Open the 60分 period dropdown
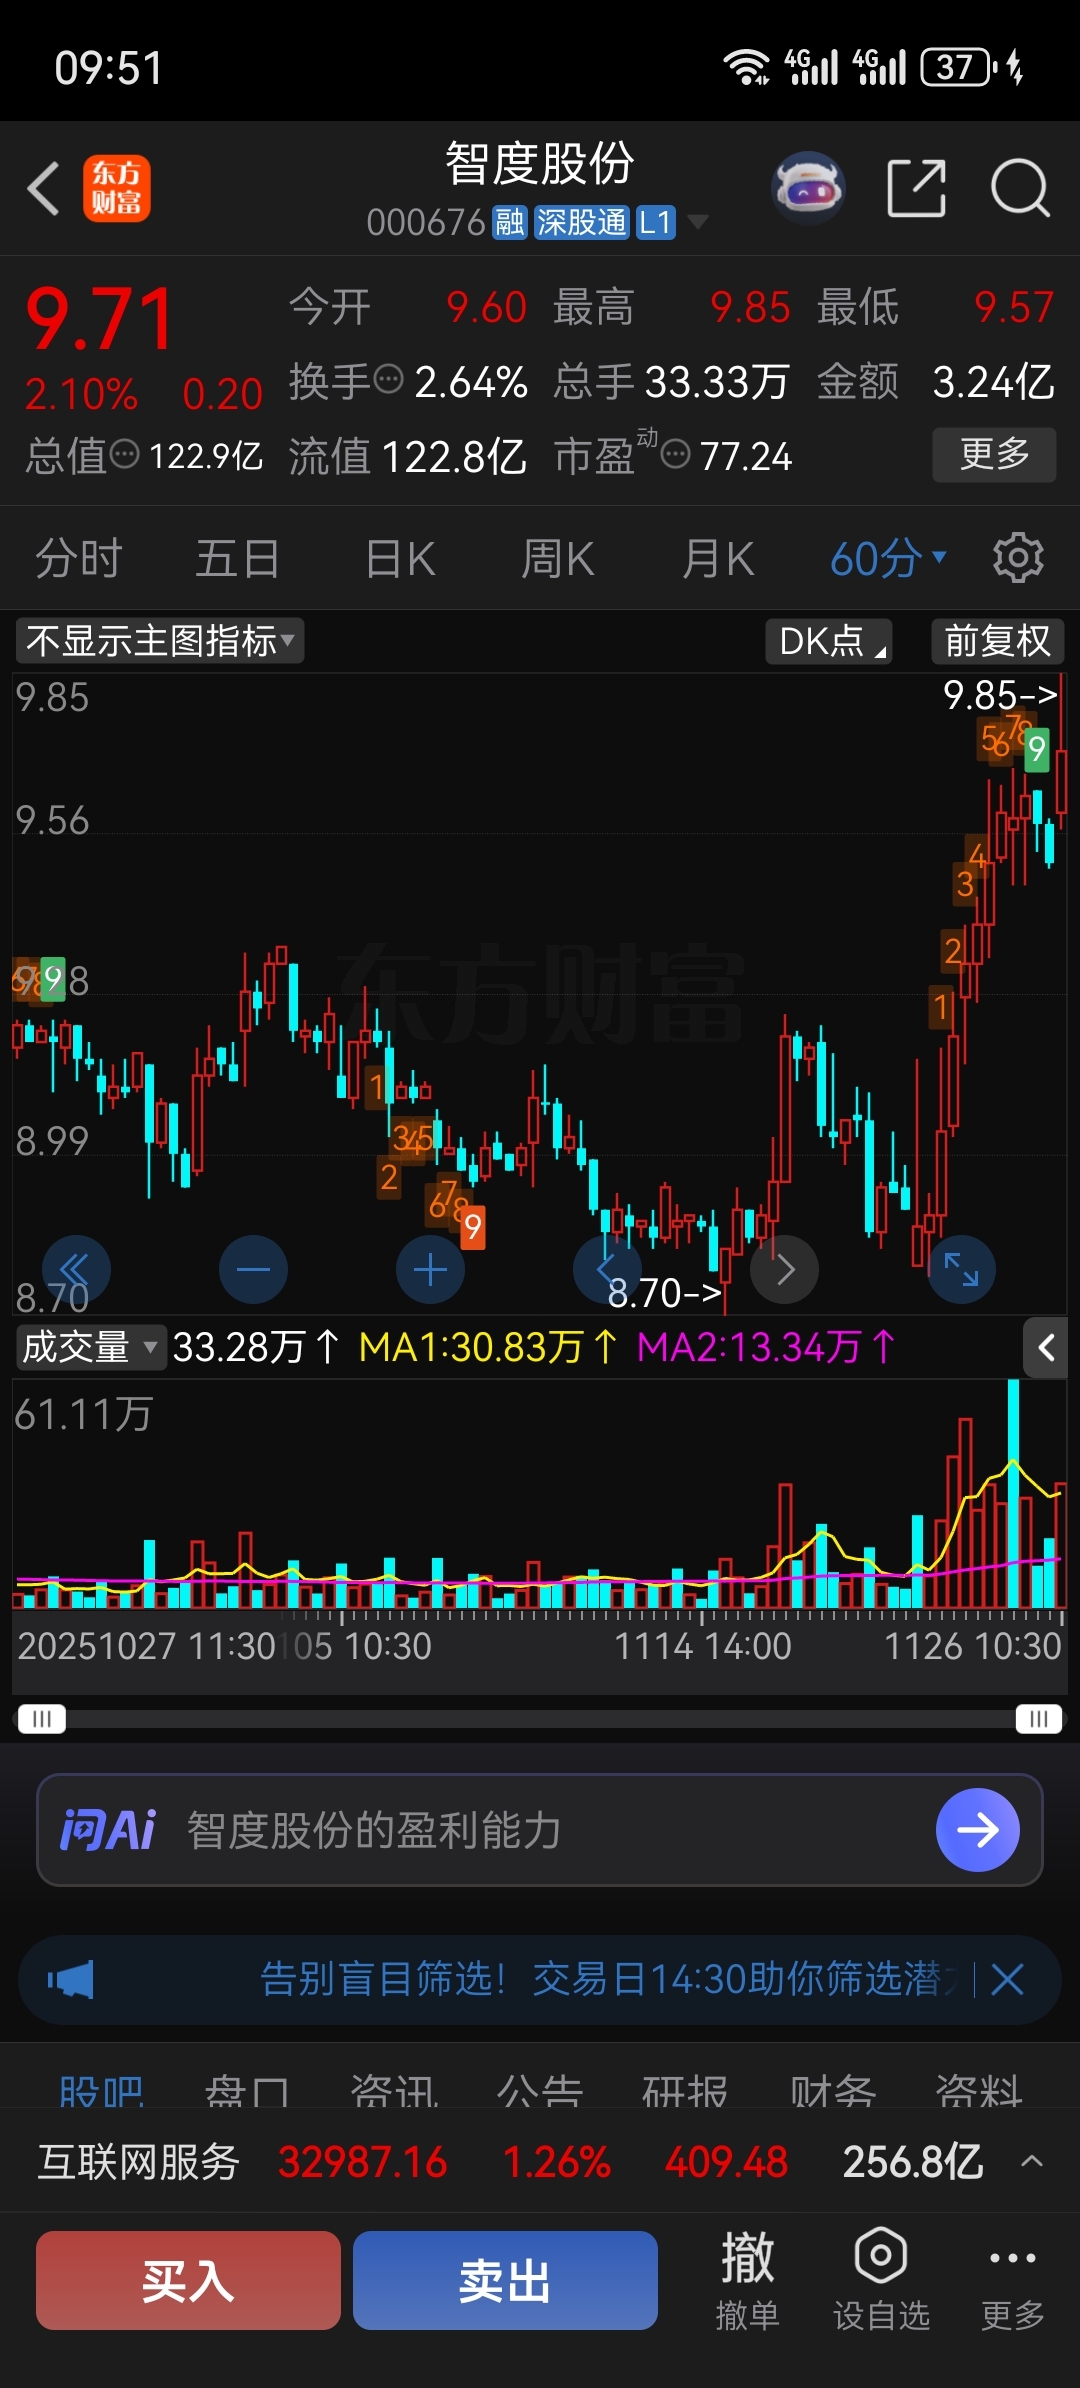The image size is (1080, 2388). (x=888, y=558)
